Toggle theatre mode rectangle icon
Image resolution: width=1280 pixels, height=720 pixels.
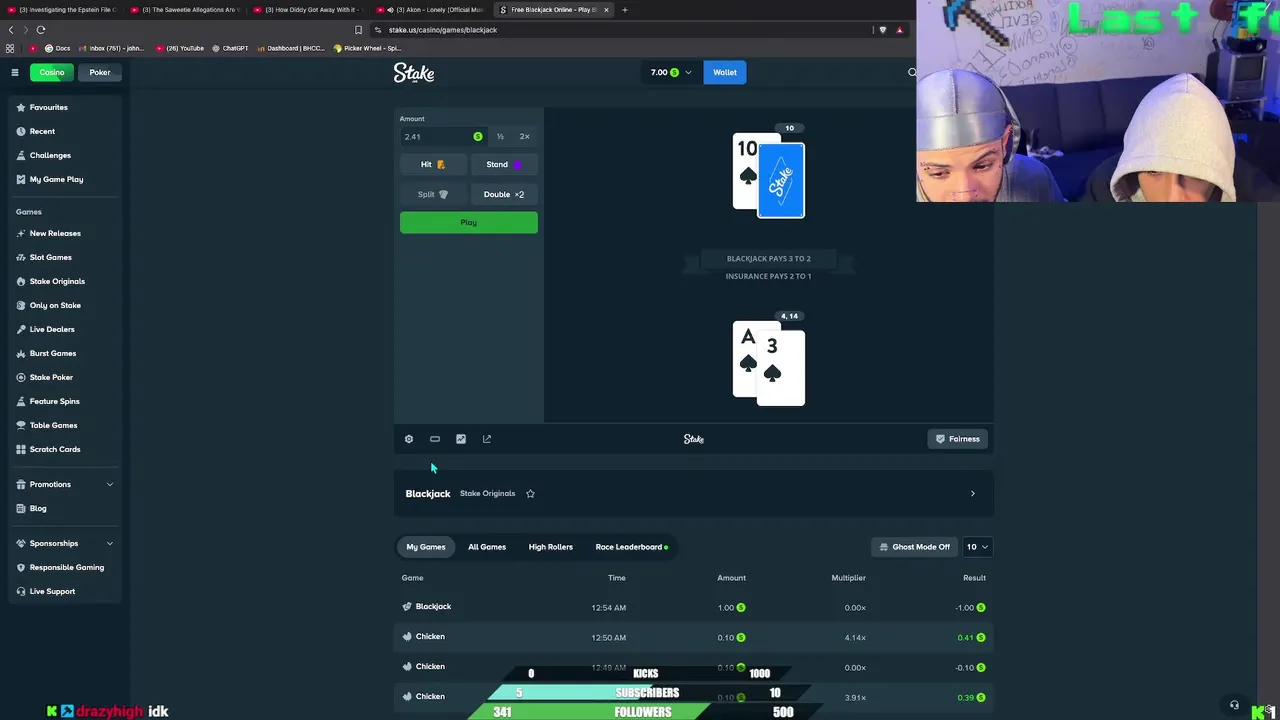(x=435, y=439)
